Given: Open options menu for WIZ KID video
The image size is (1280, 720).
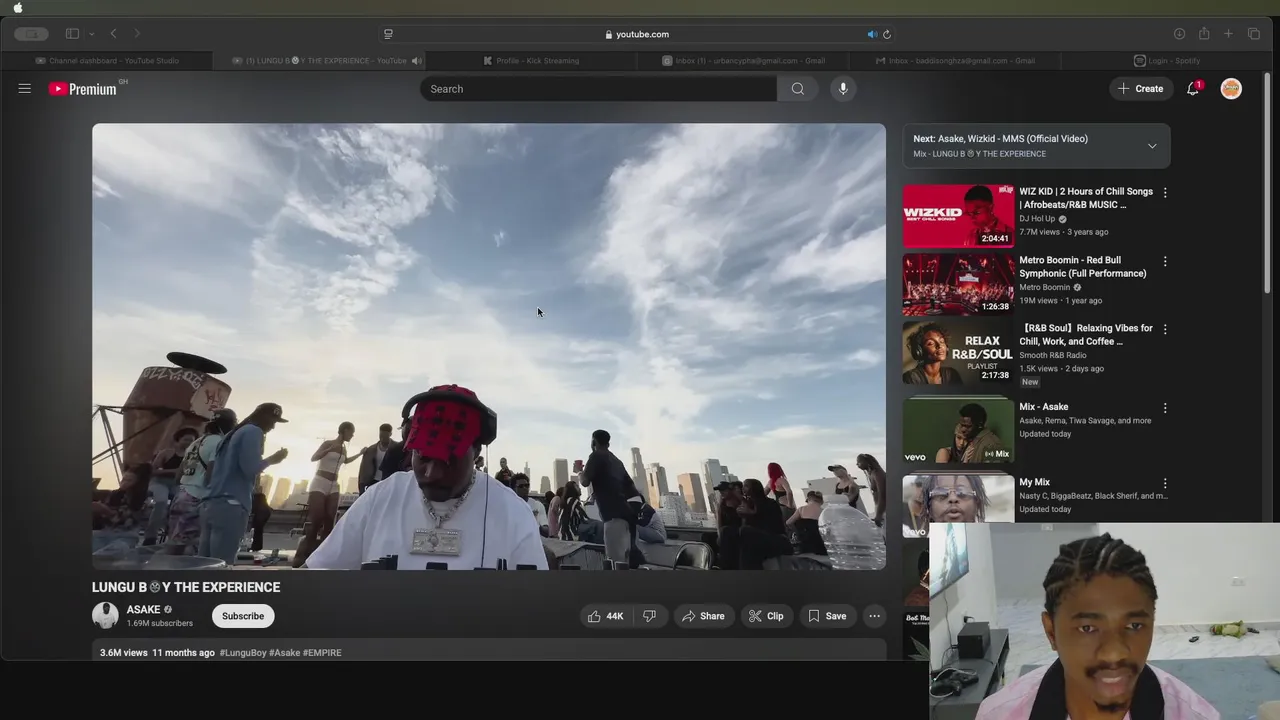Looking at the screenshot, I should click(x=1165, y=192).
